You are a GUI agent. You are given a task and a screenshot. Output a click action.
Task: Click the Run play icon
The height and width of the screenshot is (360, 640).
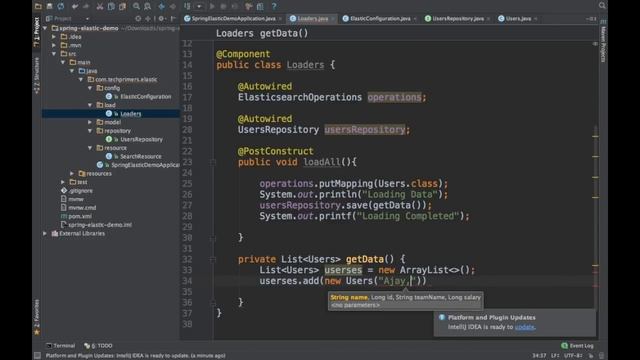click(212, 6)
